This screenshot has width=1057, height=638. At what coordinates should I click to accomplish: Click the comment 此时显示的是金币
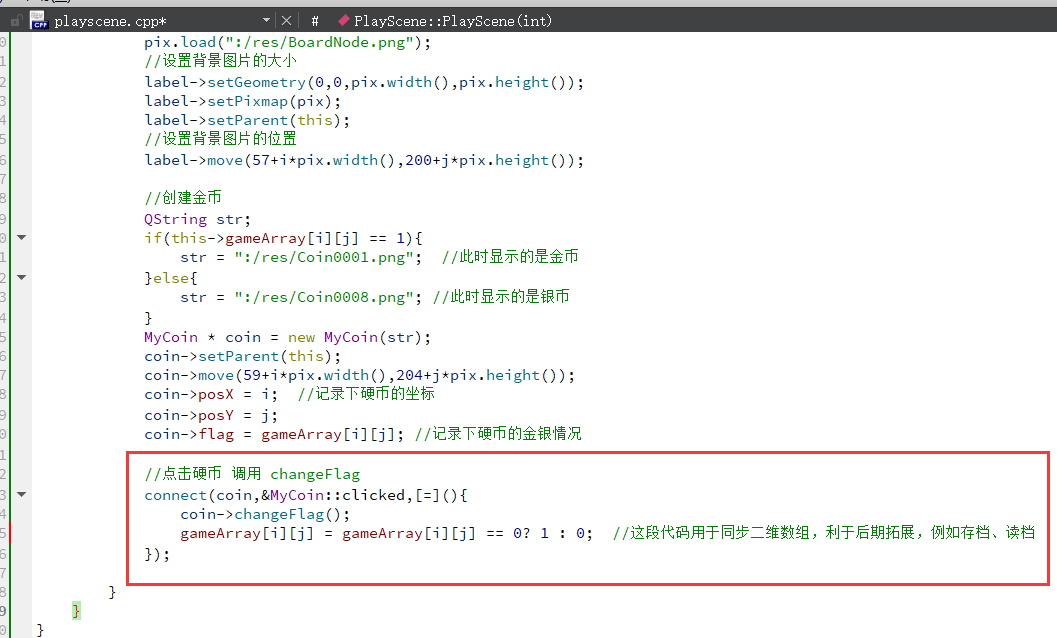pos(510,257)
